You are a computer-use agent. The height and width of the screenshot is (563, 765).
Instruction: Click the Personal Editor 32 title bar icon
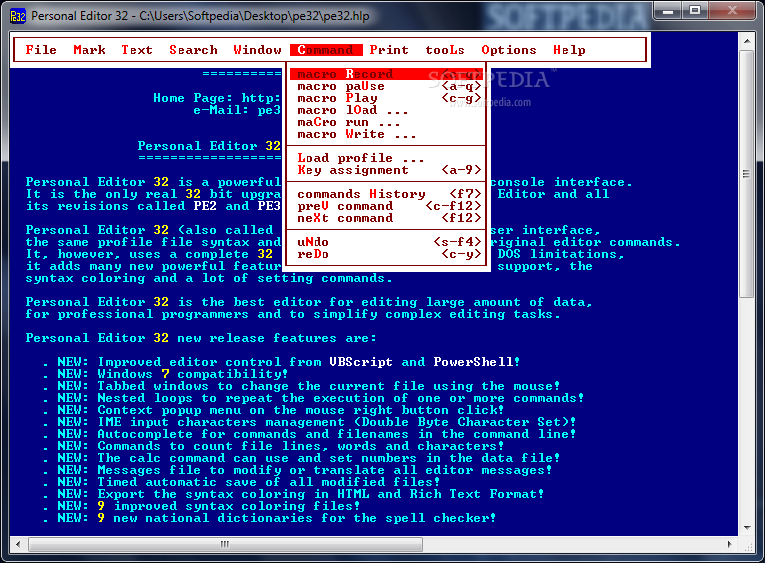[18, 16]
